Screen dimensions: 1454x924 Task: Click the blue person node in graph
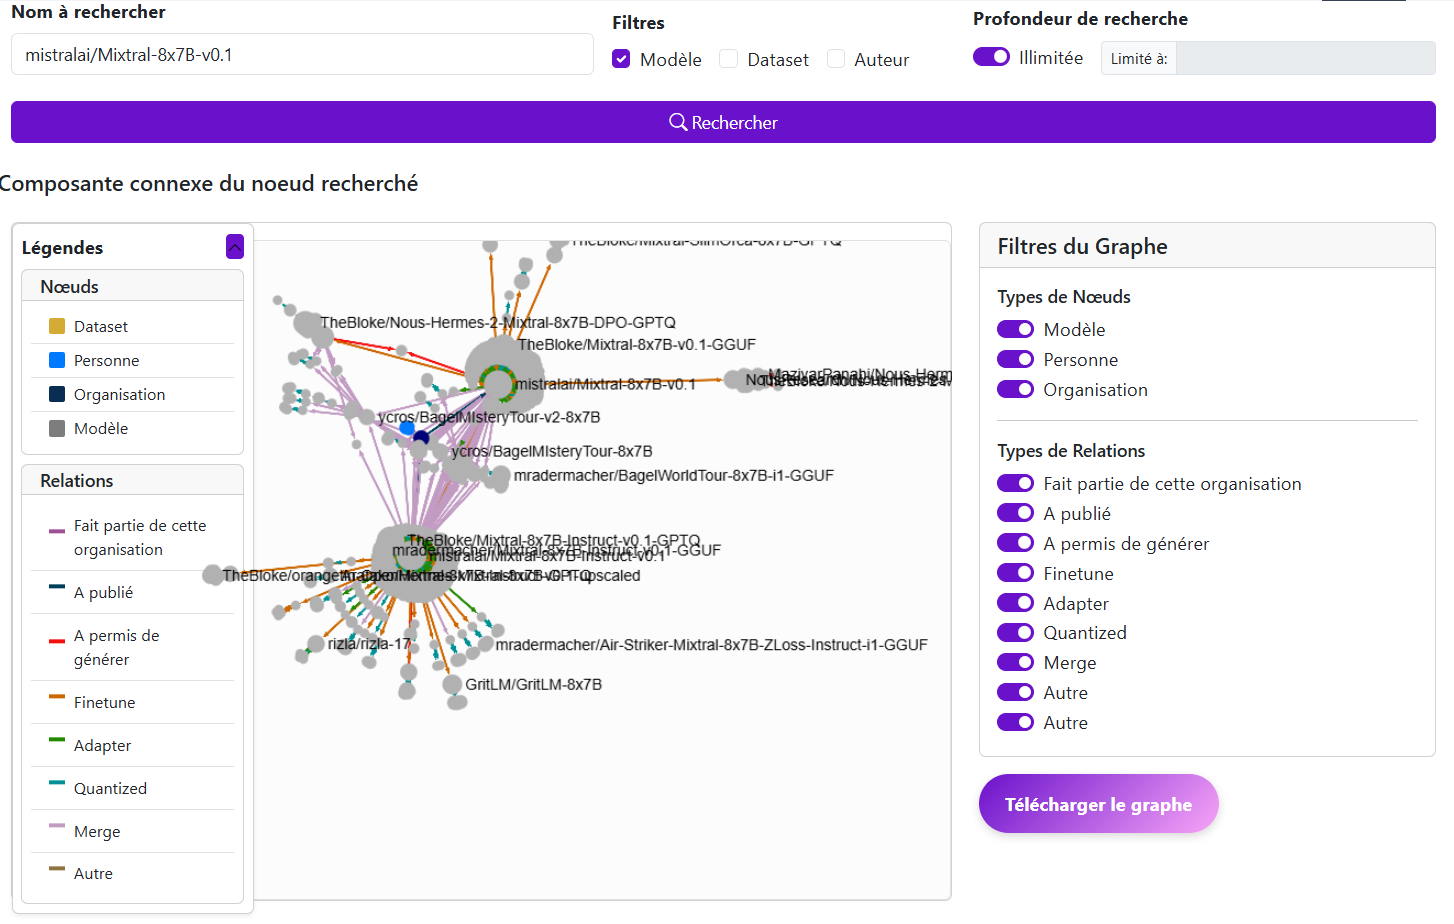(x=407, y=428)
